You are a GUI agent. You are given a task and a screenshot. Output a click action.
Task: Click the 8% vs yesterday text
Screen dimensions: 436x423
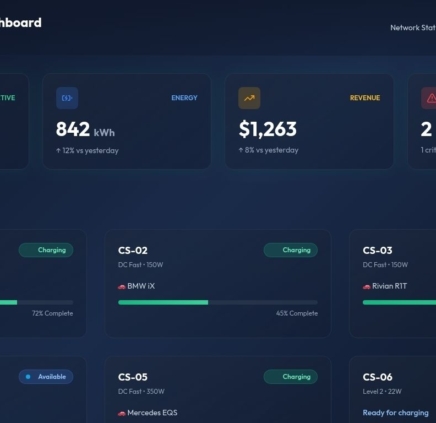point(268,150)
